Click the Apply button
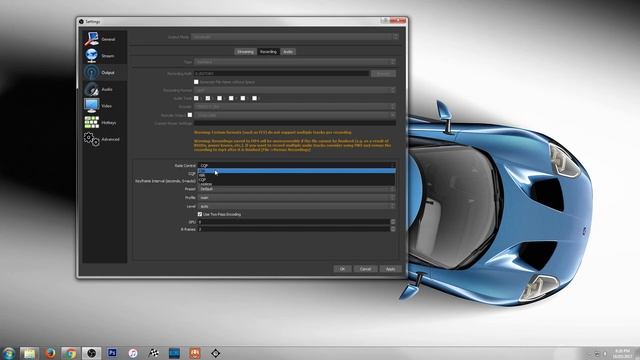This screenshot has height=360, width=640. 390,269
